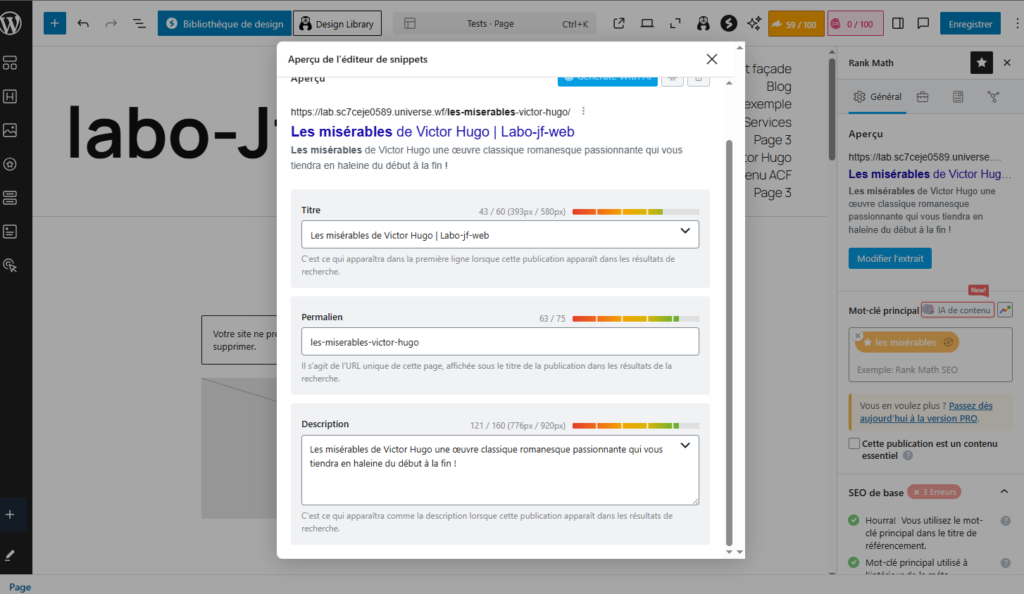The height and width of the screenshot is (594, 1024).
Task: Expand the Description variables dropdown arrow
Action: point(684,446)
